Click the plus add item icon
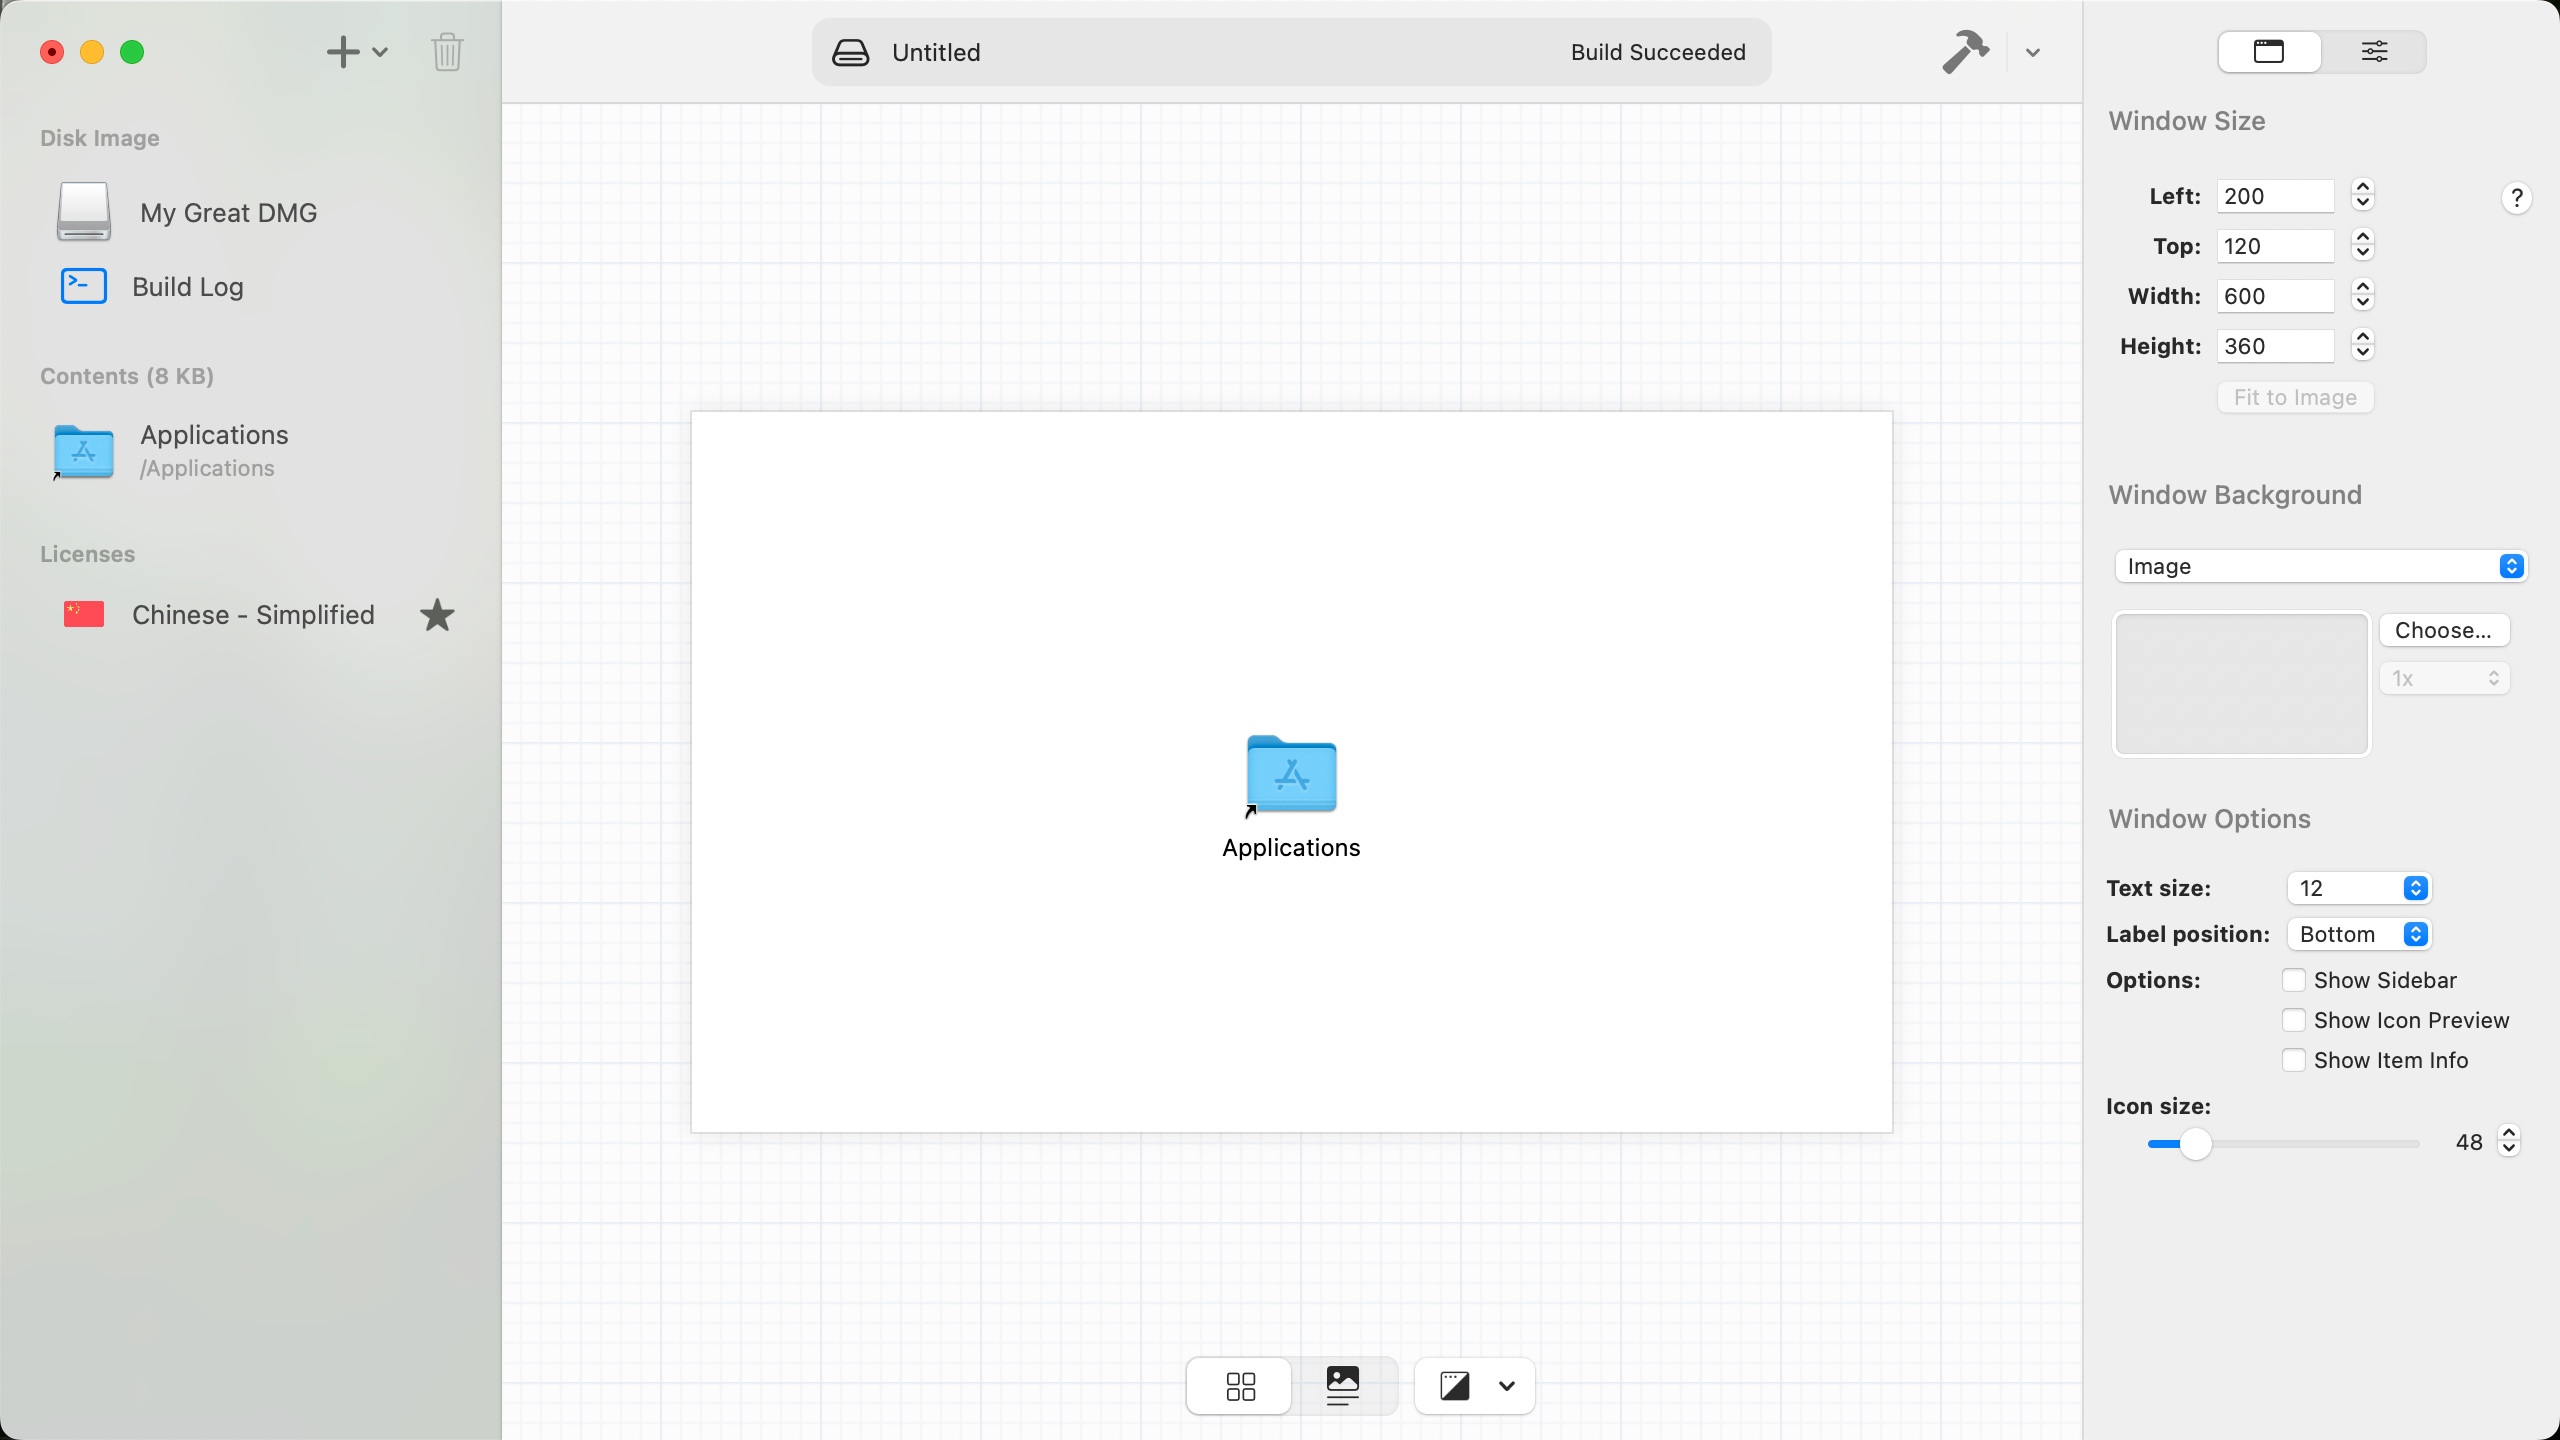The height and width of the screenshot is (1440, 2560). pyautogui.click(x=343, y=52)
